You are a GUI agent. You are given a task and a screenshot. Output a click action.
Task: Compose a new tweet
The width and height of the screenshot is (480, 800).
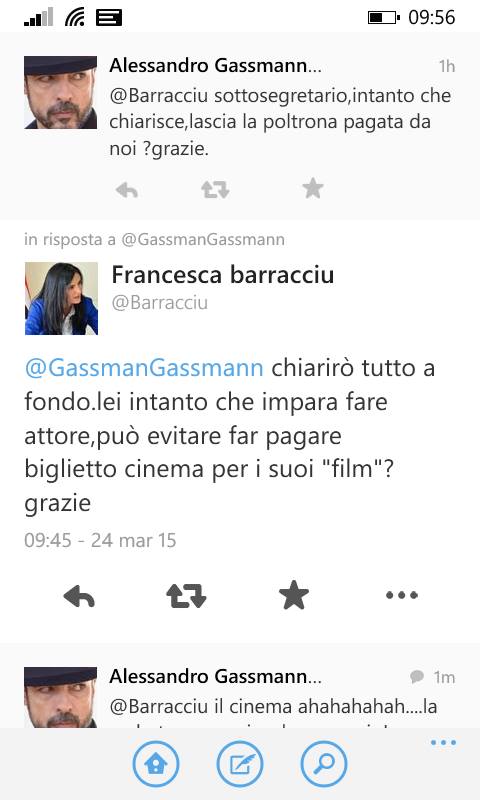[240, 764]
